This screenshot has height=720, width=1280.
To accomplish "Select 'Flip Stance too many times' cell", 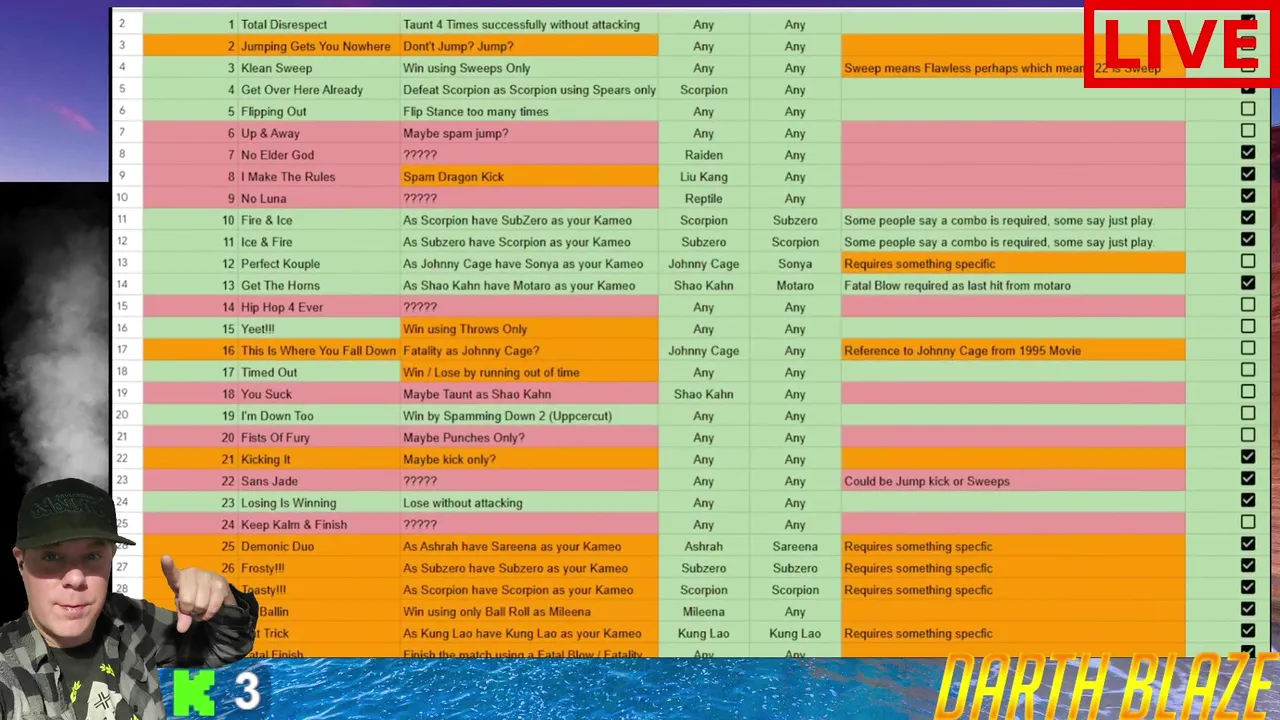I will pos(529,111).
